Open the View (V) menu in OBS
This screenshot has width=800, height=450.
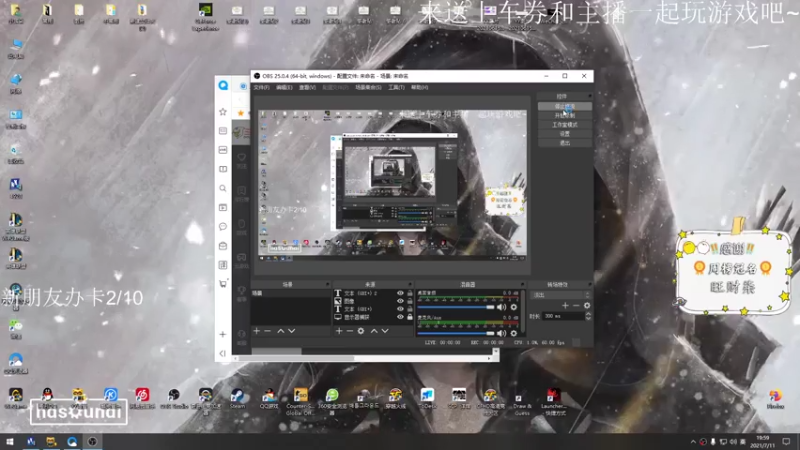click(x=307, y=88)
